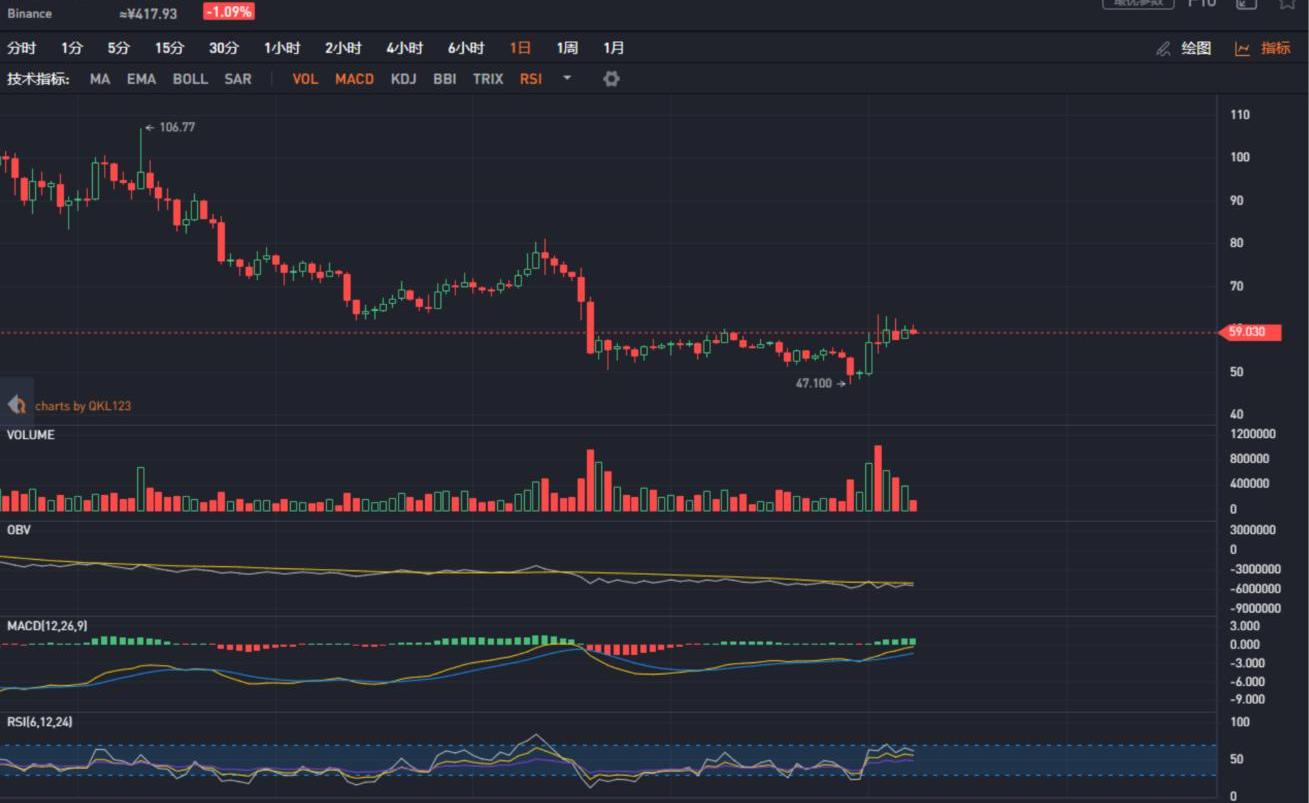The height and width of the screenshot is (803, 1309).
Task: Toggle the VOL indicator
Action: [305, 78]
